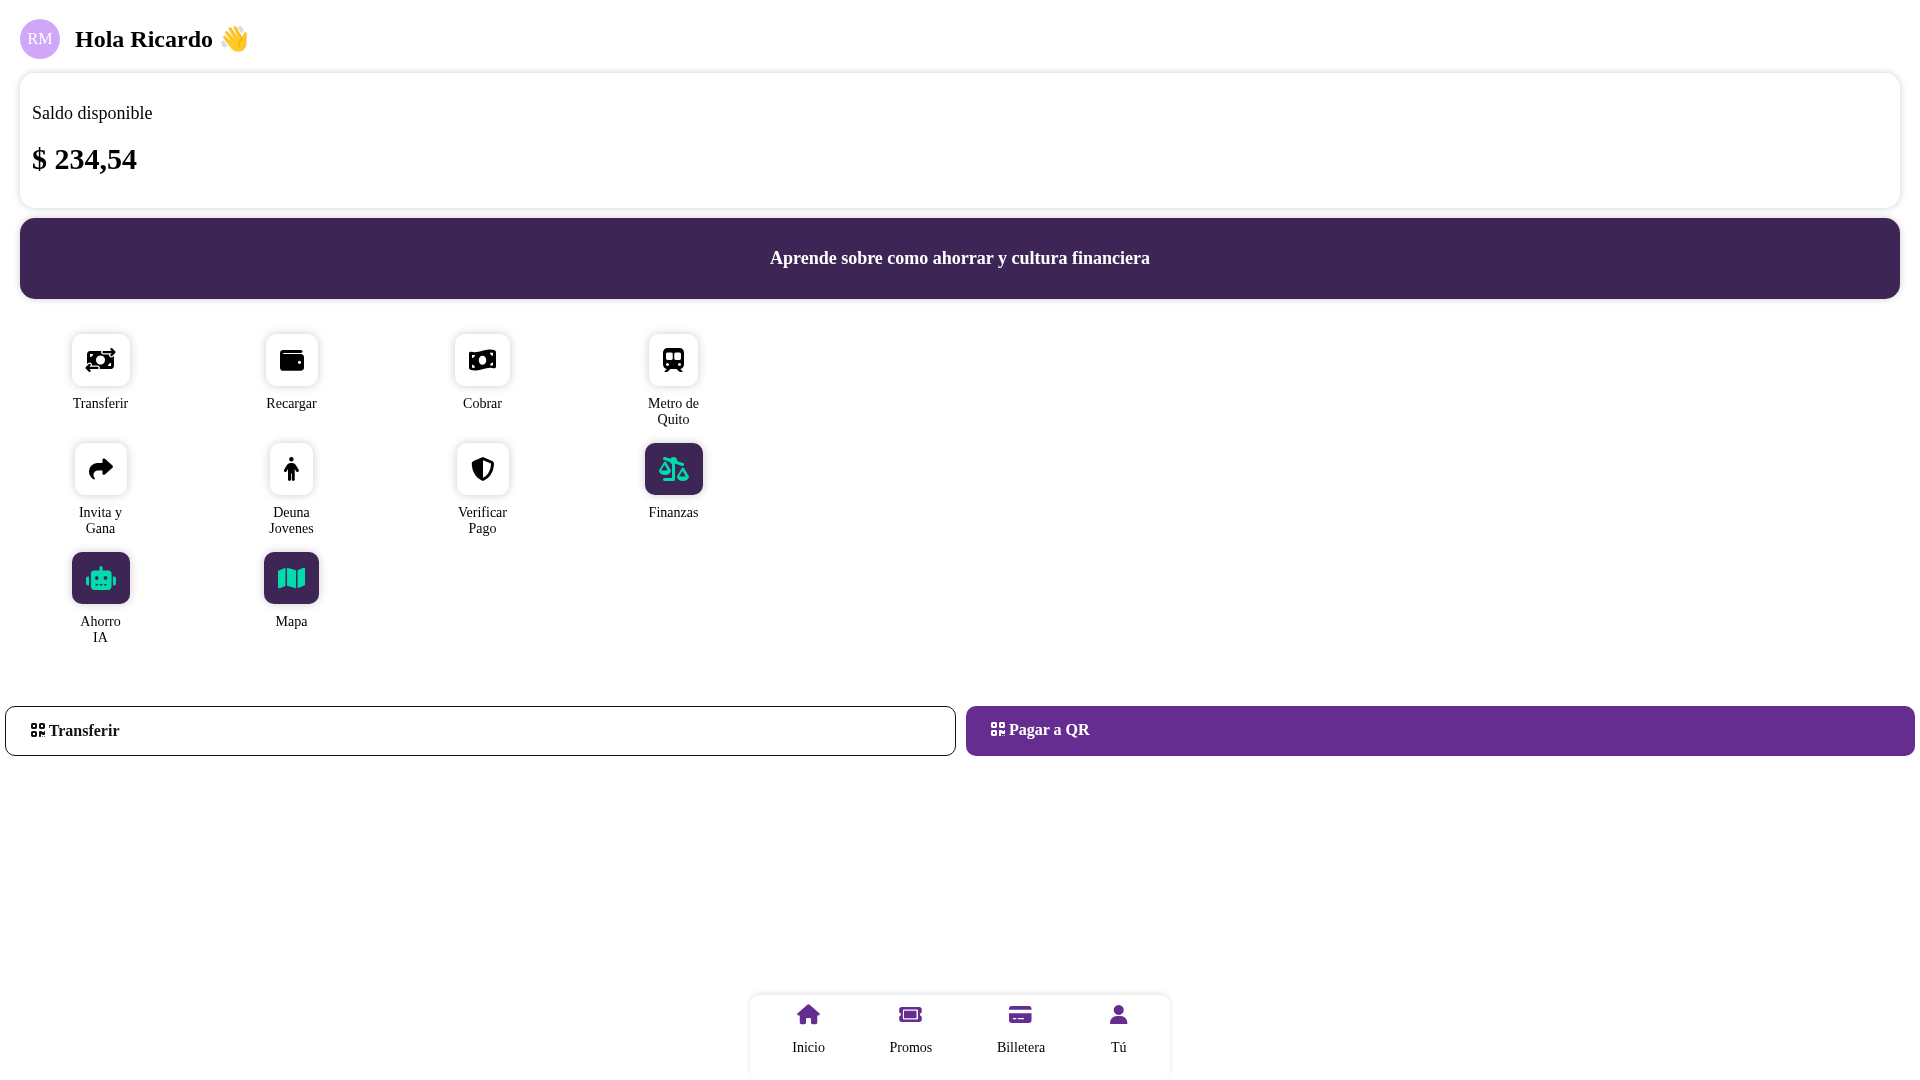Open the Billetera tab
Viewport: 1920px width, 1080px height.
click(1020, 1030)
